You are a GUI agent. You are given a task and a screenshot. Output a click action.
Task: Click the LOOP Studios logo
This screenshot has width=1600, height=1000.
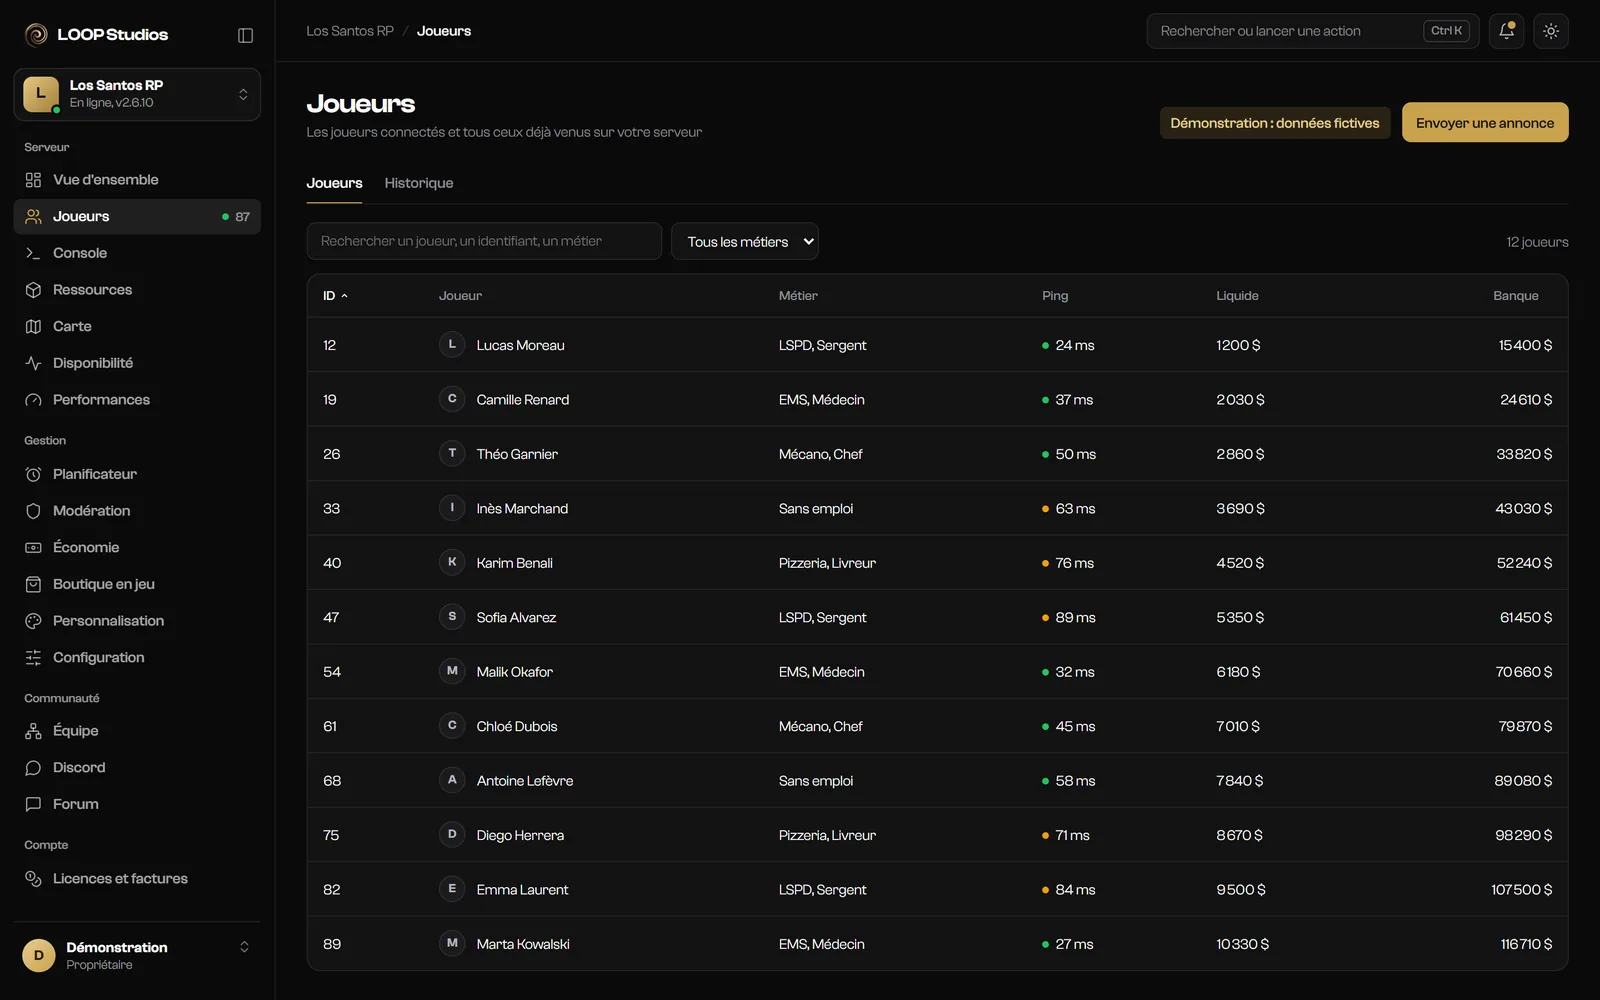96,35
